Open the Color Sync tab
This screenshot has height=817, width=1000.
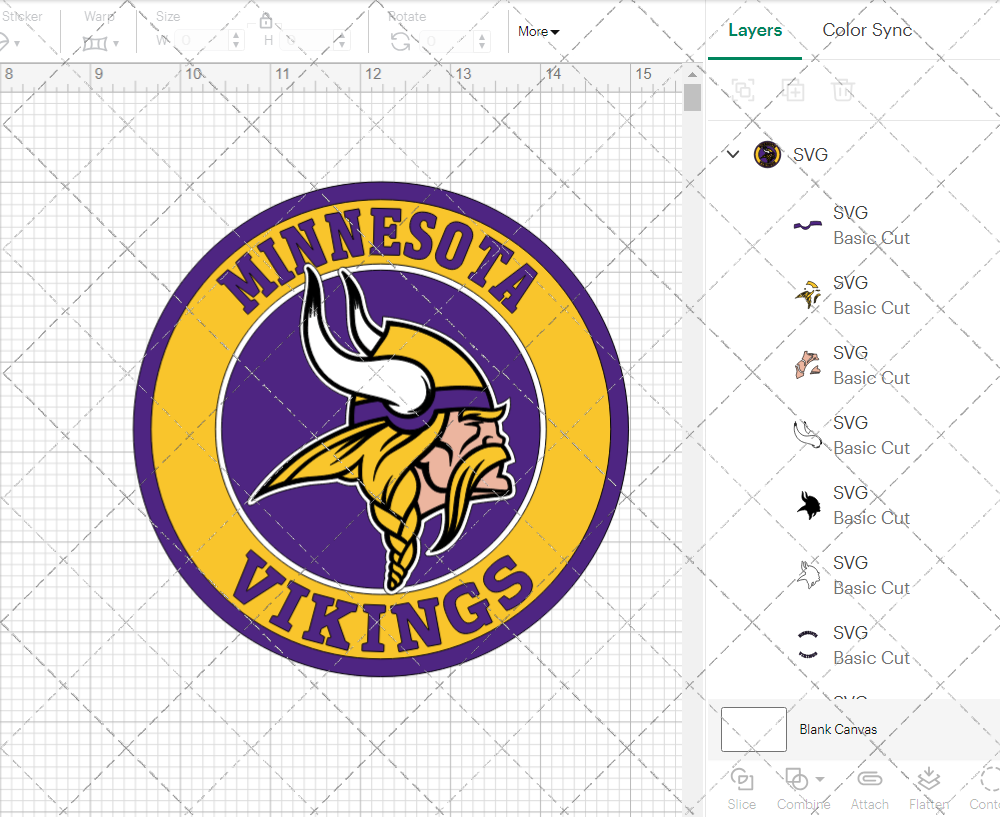[x=867, y=30]
